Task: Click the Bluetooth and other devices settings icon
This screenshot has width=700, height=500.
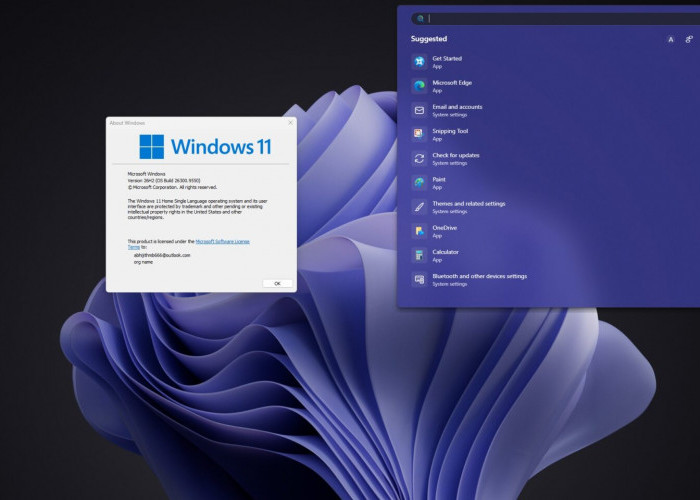Action: 419,279
